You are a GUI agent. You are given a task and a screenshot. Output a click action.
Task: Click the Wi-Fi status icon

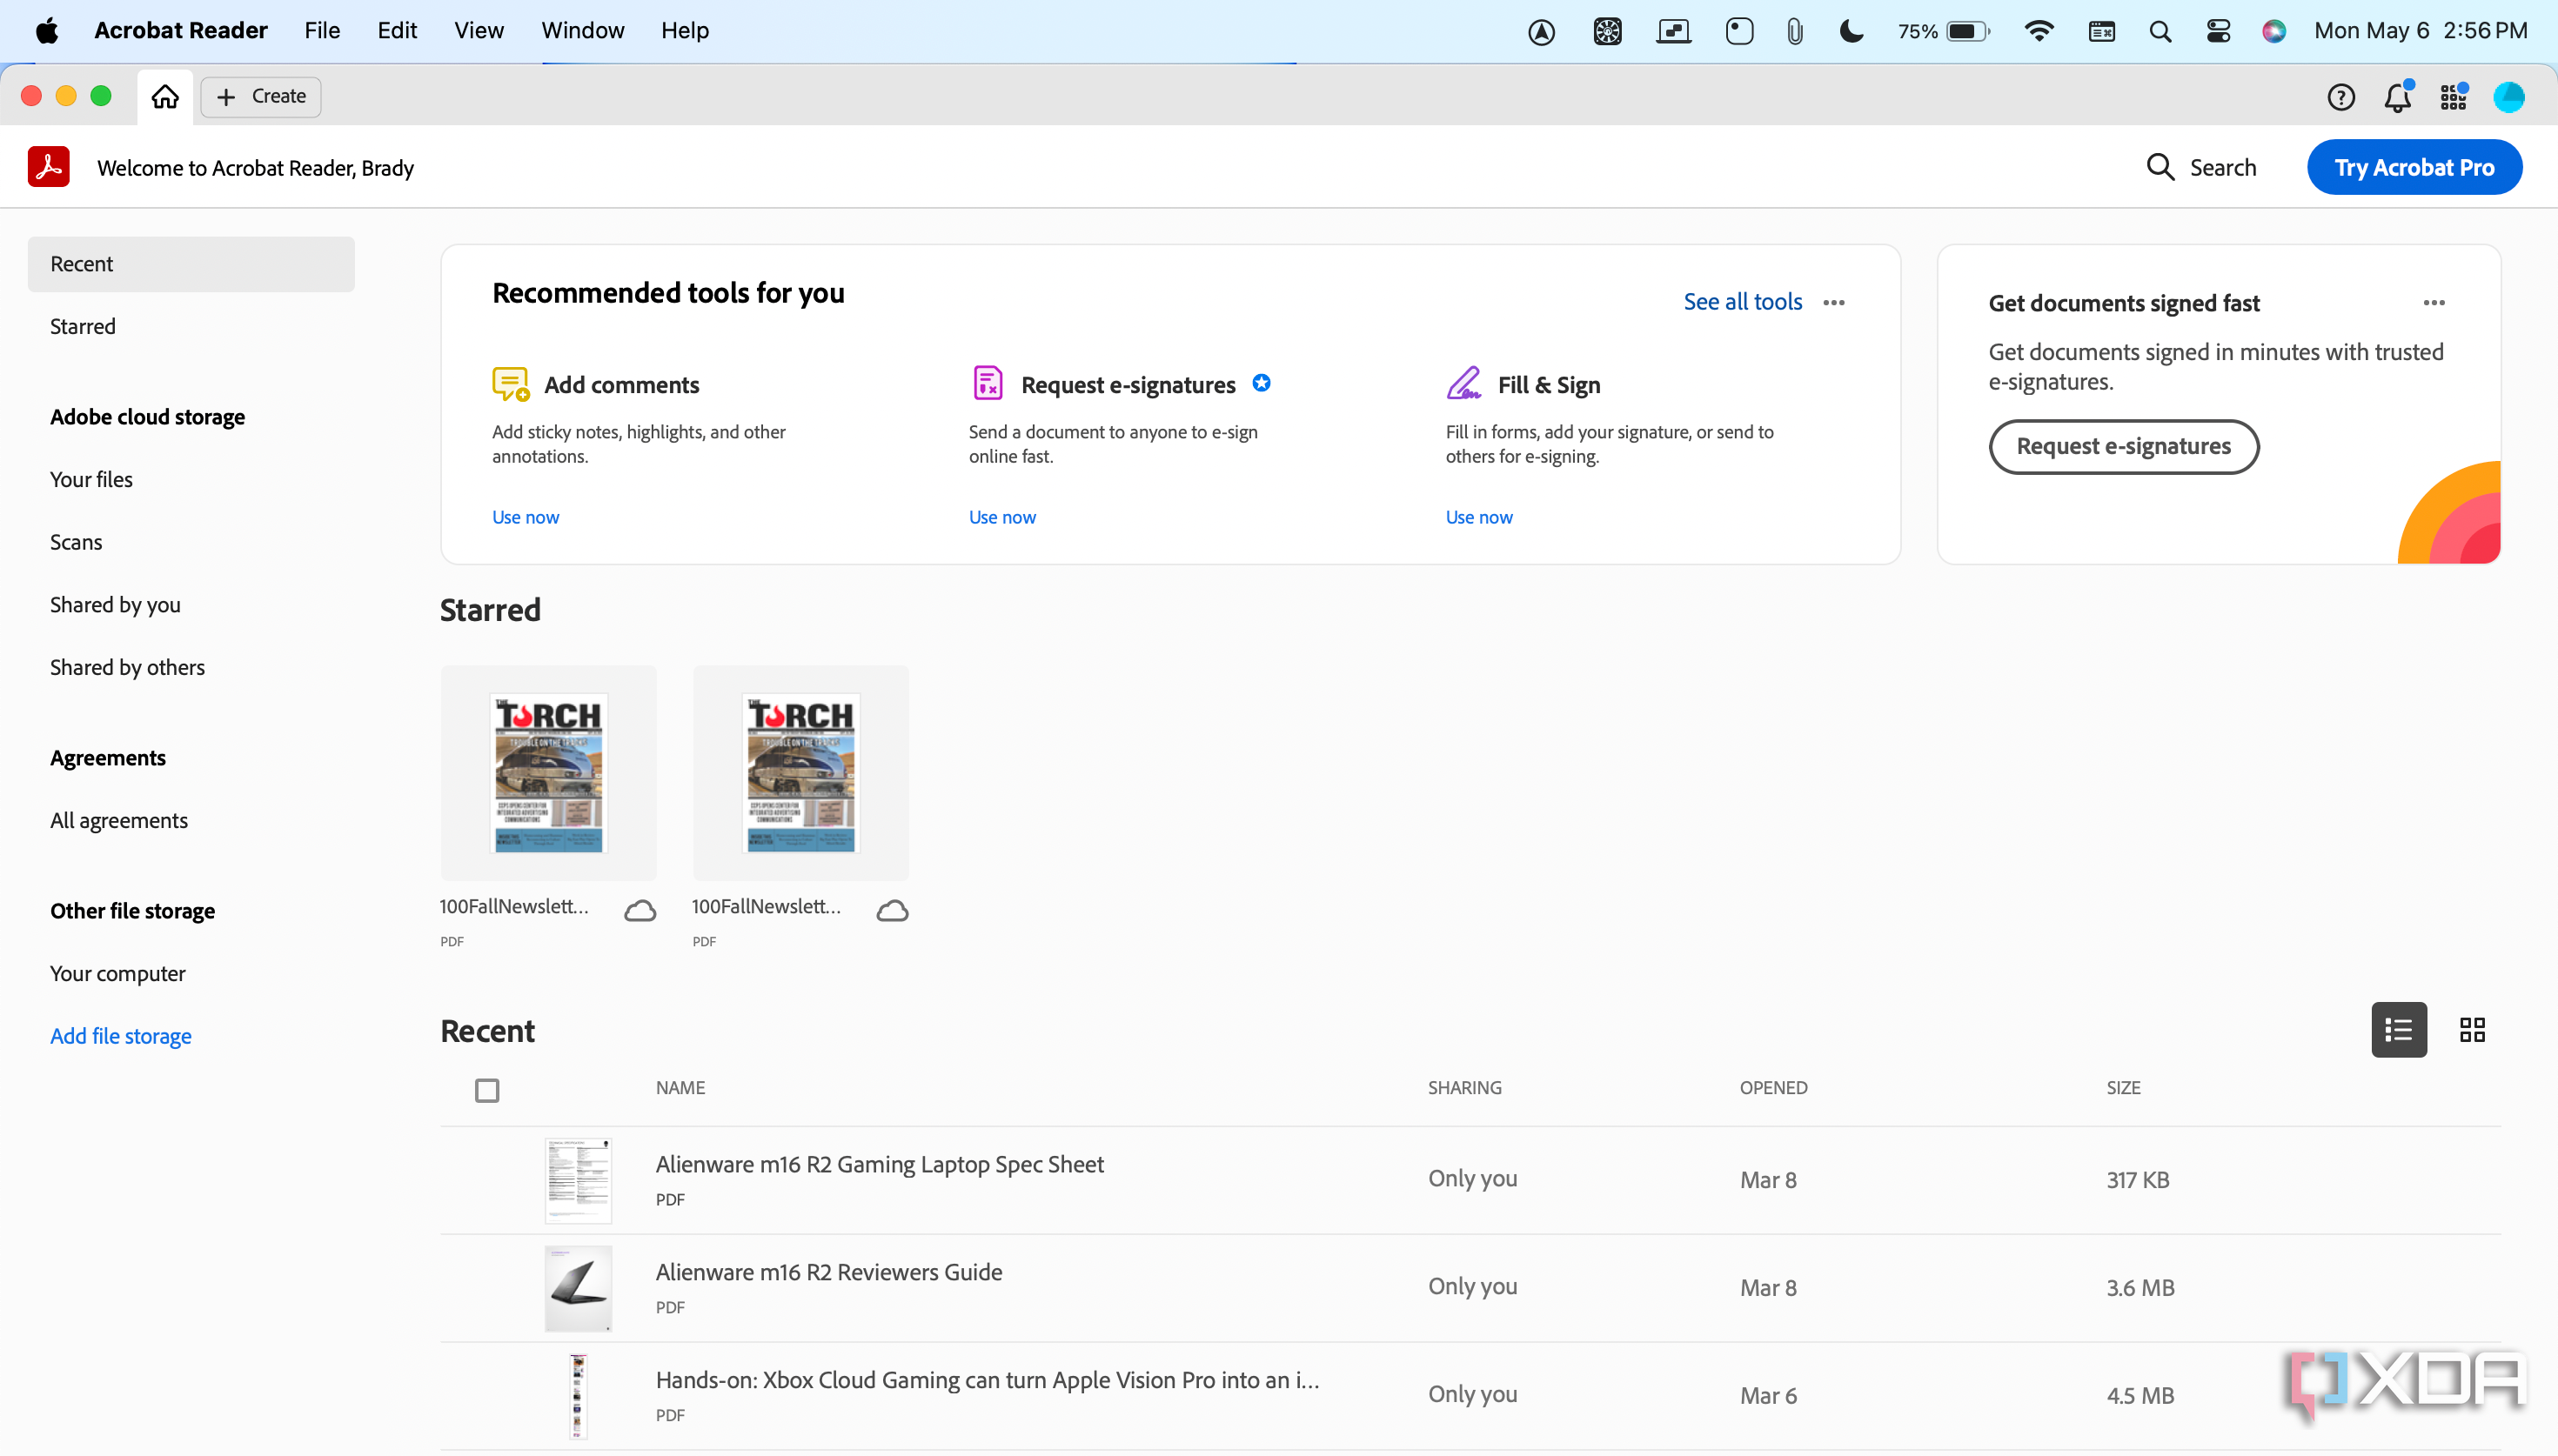coord(2038,31)
